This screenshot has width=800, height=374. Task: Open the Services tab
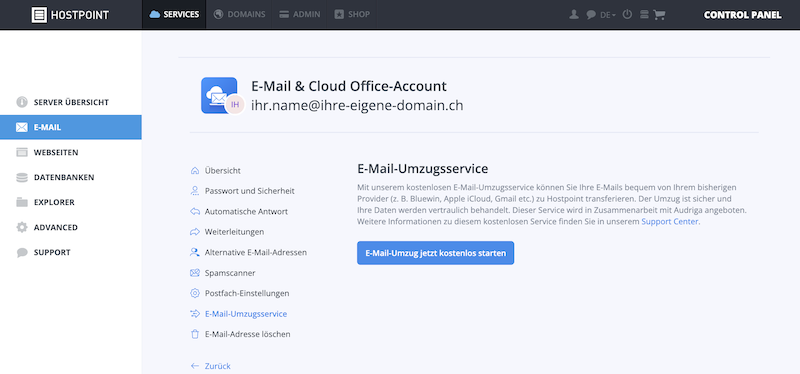pyautogui.click(x=174, y=14)
